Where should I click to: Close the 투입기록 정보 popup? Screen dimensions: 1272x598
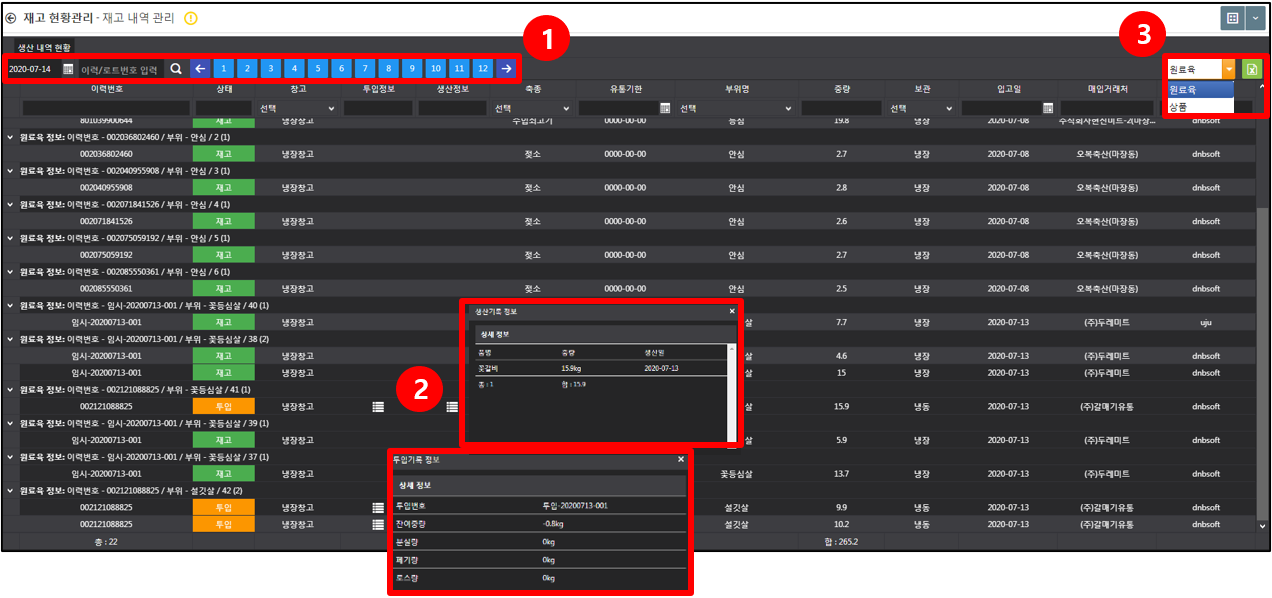click(x=681, y=459)
